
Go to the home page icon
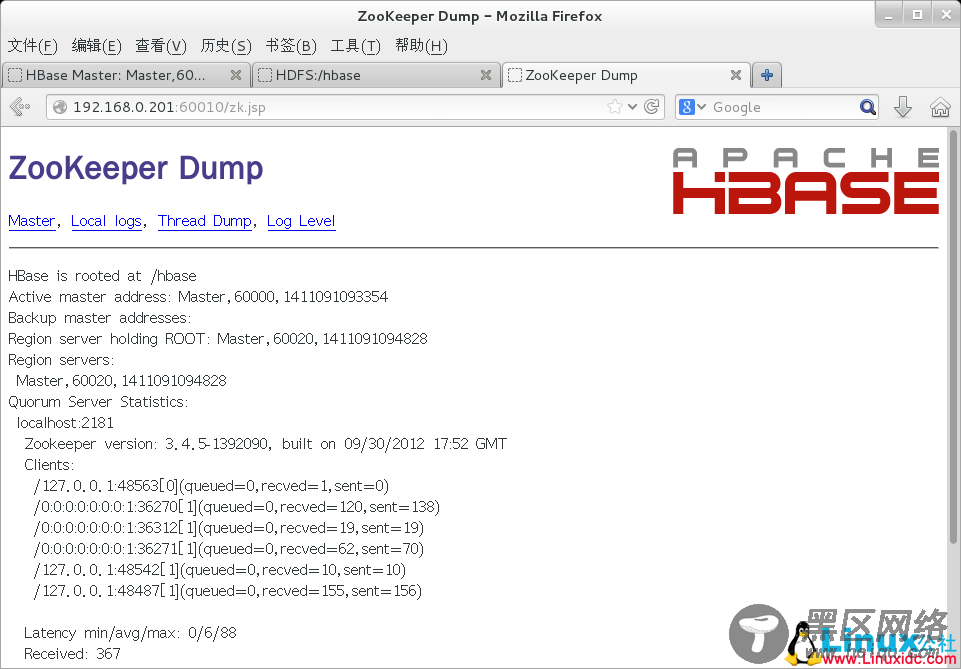tap(940, 107)
